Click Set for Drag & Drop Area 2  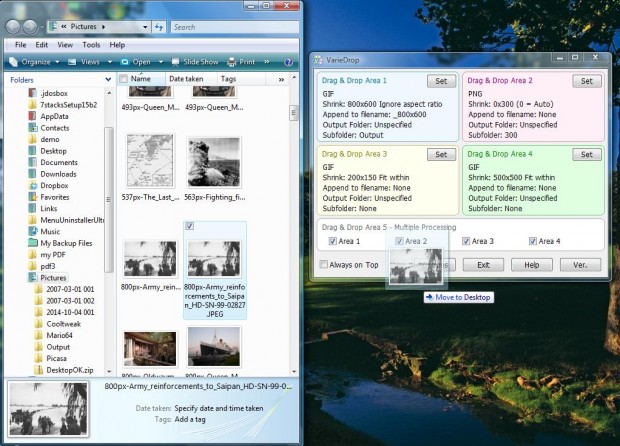587,81
